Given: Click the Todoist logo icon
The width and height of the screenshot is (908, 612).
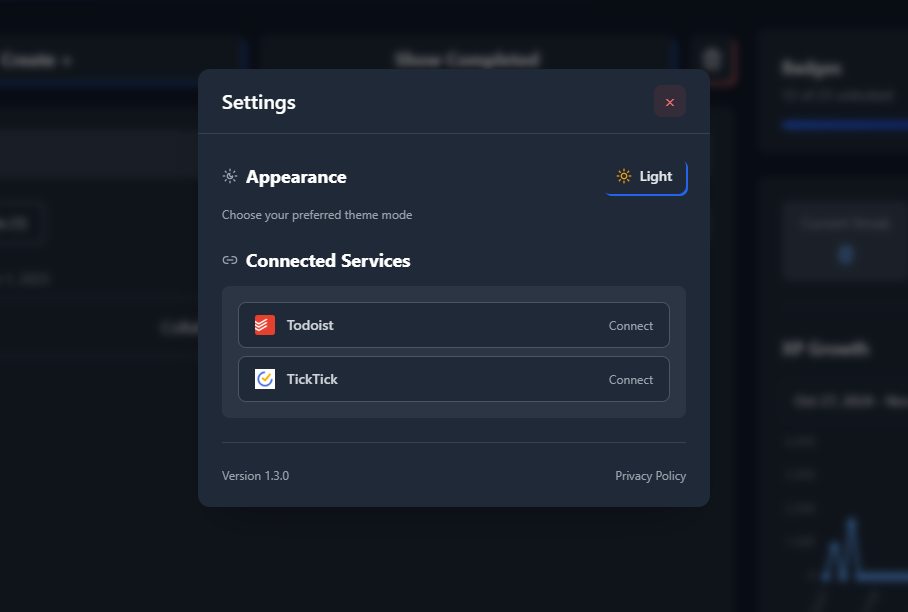Looking at the screenshot, I should (x=265, y=325).
